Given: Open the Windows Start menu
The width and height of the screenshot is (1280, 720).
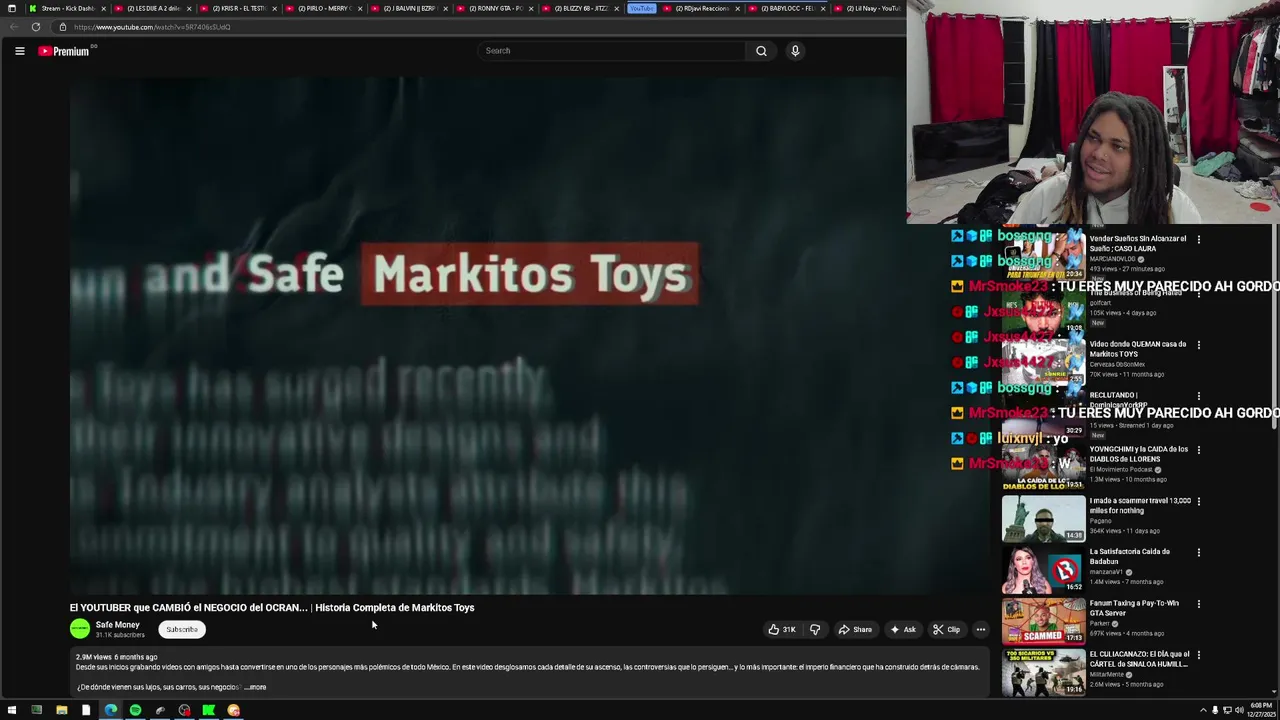Looking at the screenshot, I should (x=12, y=710).
